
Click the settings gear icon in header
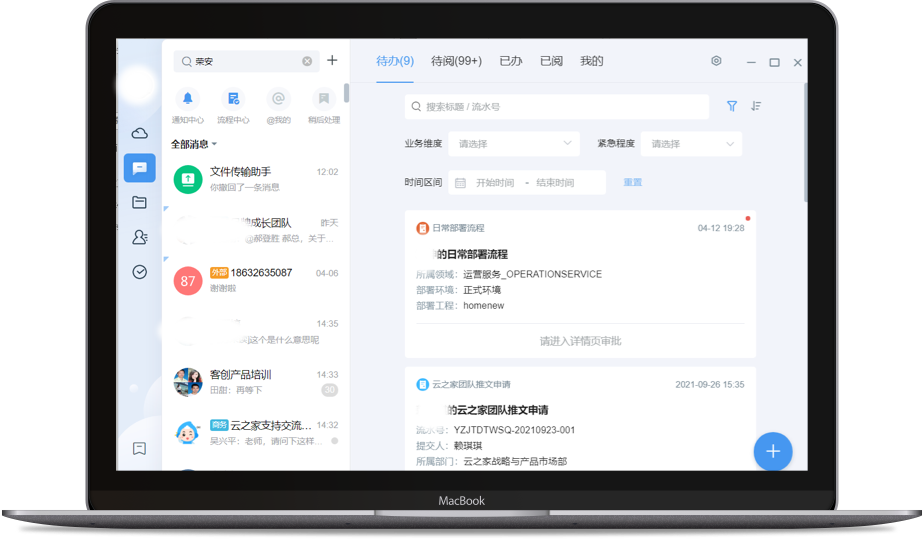click(x=716, y=61)
